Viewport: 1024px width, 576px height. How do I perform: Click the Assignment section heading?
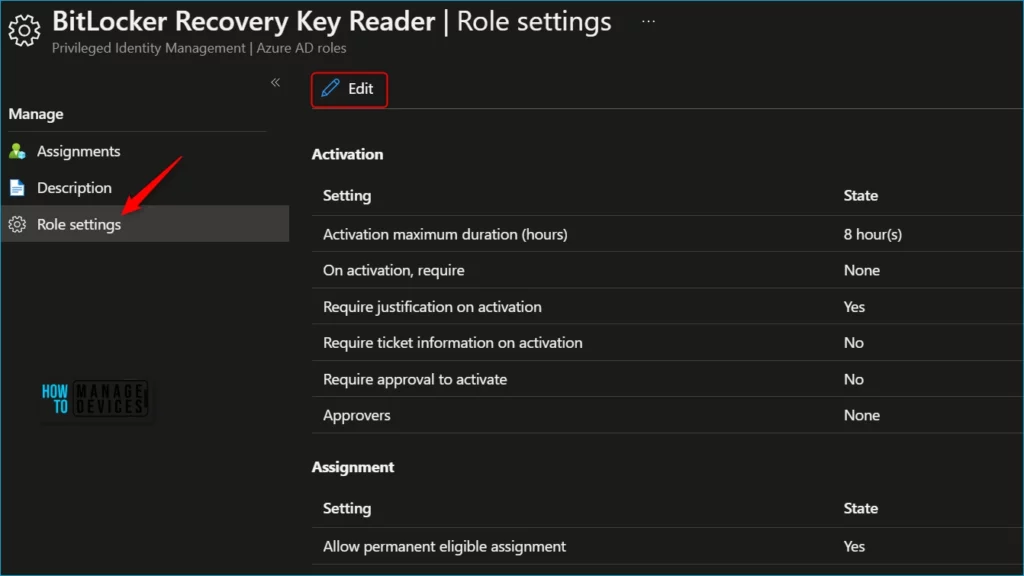(353, 467)
